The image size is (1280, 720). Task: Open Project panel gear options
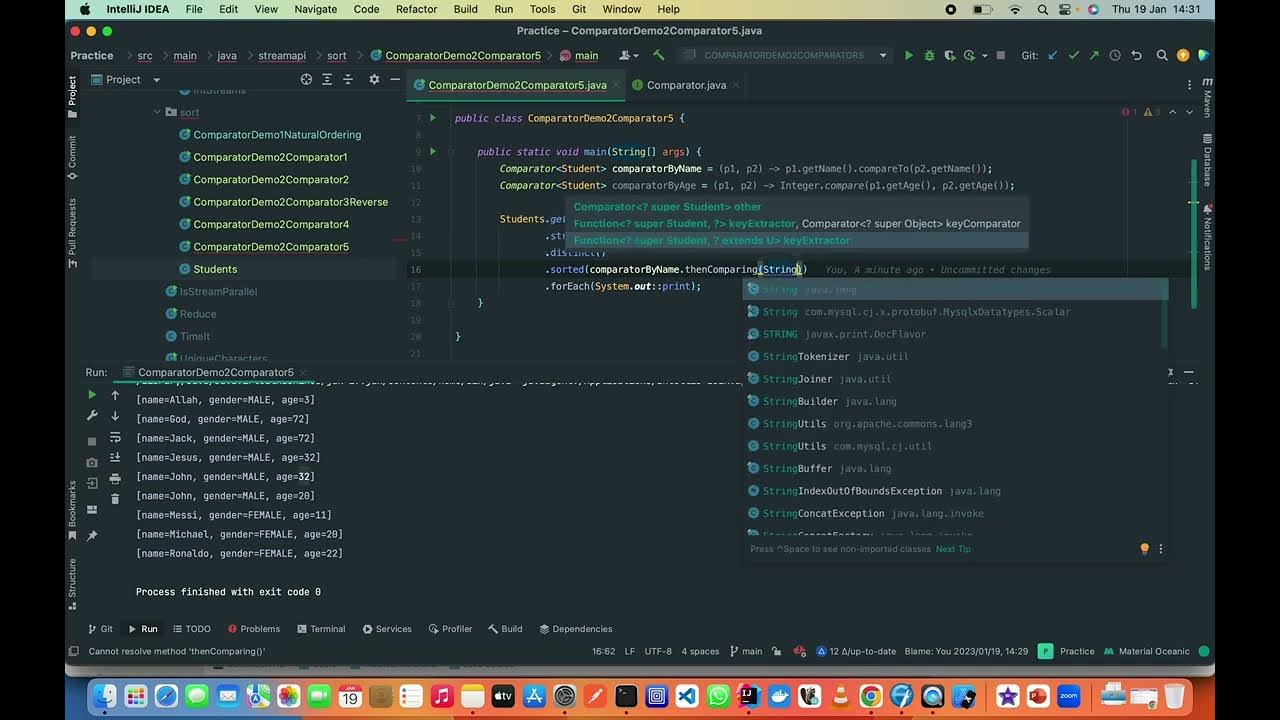(374, 79)
